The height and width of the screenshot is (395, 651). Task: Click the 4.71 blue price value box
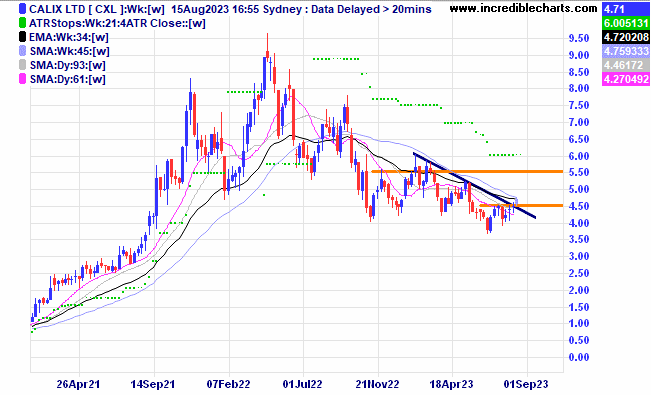click(x=626, y=9)
